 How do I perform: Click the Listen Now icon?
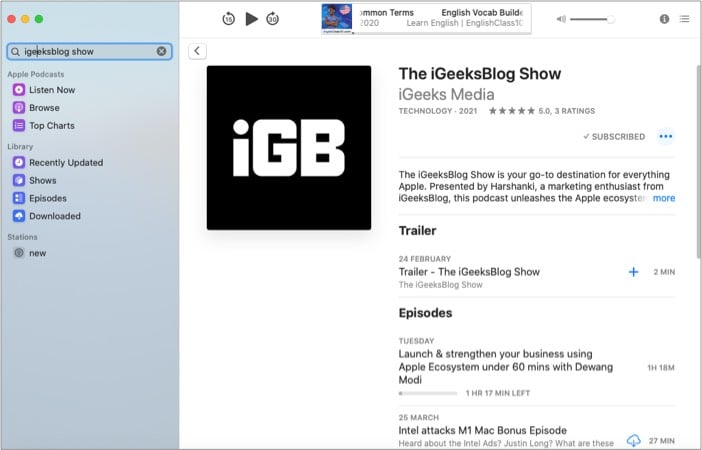tap(19, 90)
